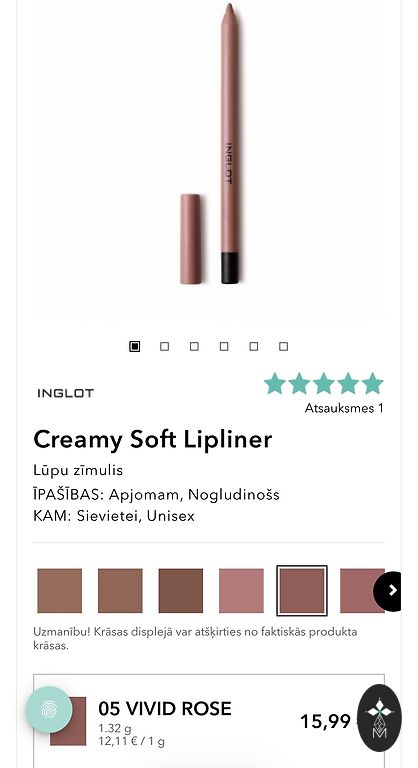Choose the fourth pink shade swatch
The image size is (418, 768).
click(241, 591)
